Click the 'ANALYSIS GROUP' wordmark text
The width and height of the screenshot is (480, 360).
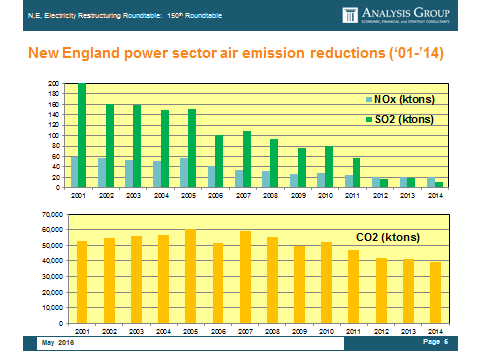click(406, 13)
